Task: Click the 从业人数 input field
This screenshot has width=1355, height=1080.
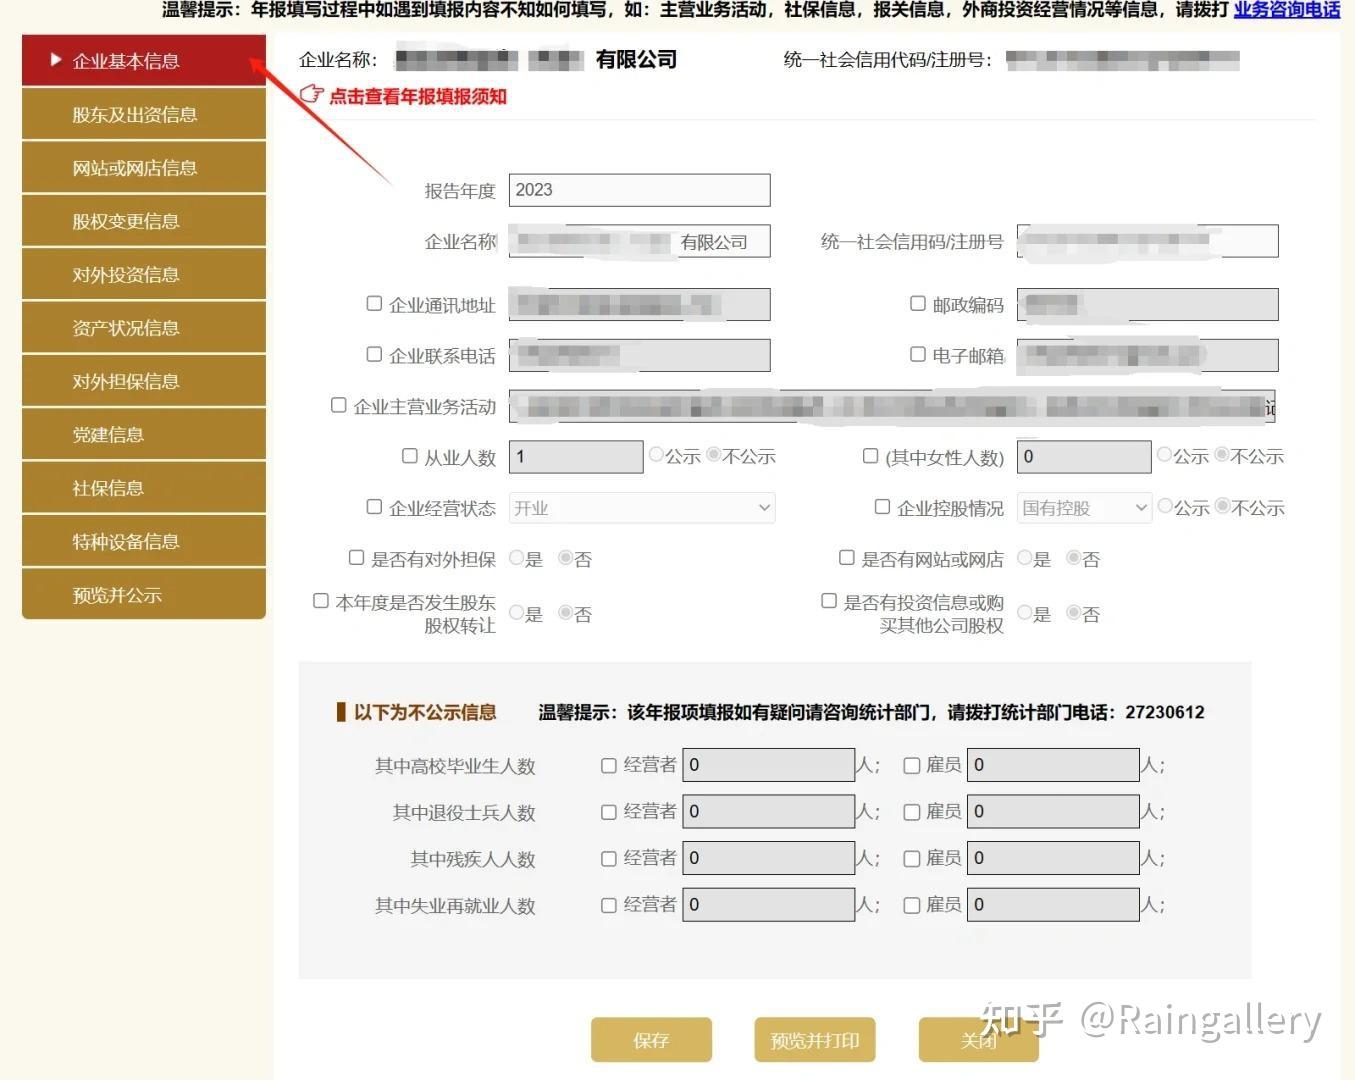Action: point(576,457)
